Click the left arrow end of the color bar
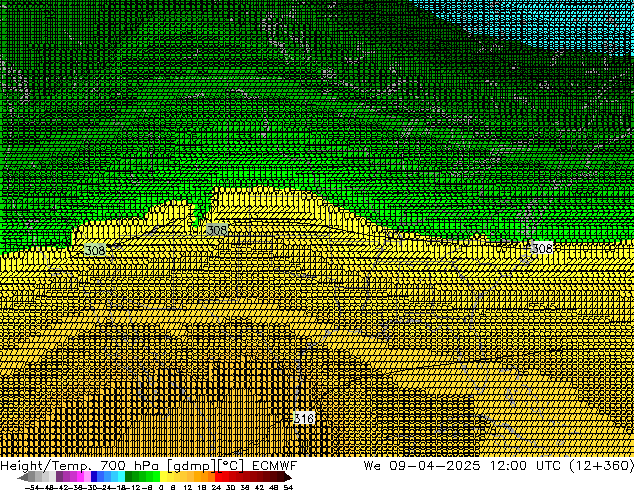The image size is (634, 490). coord(23,477)
